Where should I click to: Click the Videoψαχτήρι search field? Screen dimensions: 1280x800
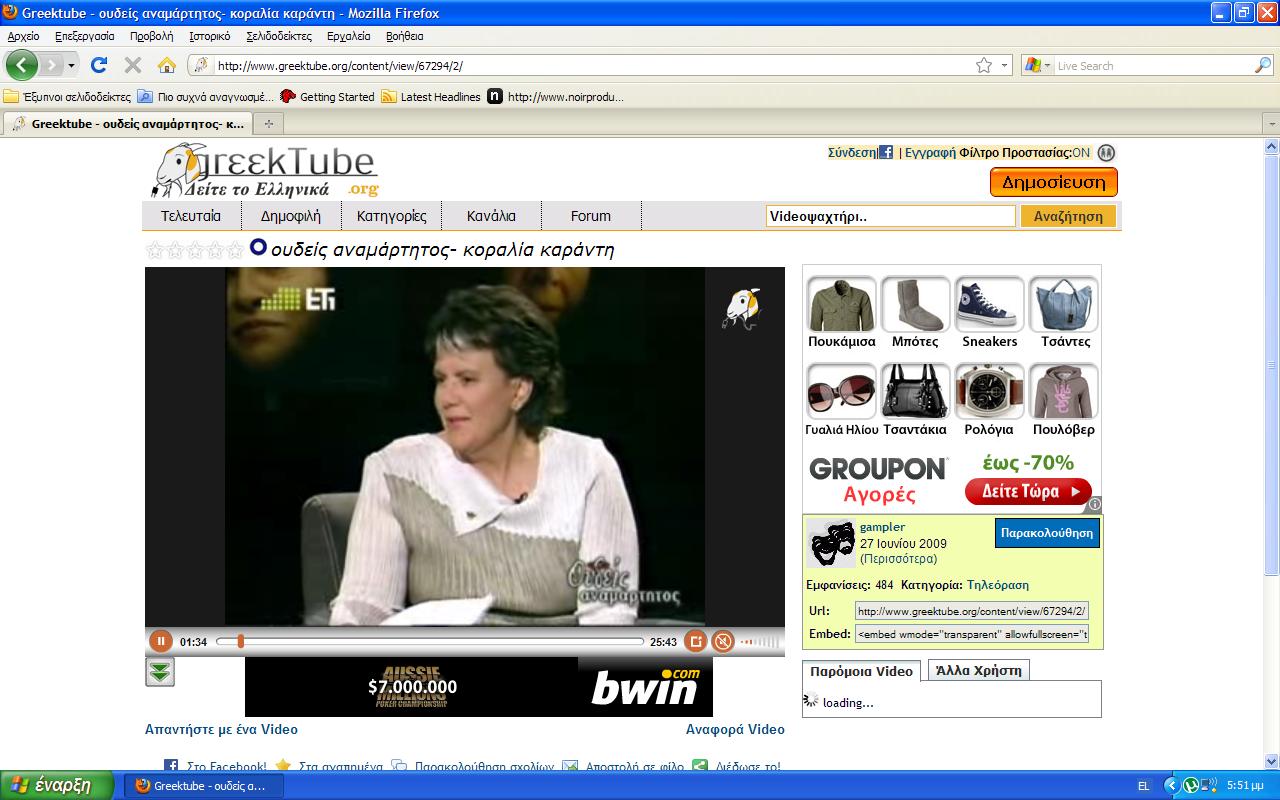pyautogui.click(x=890, y=216)
